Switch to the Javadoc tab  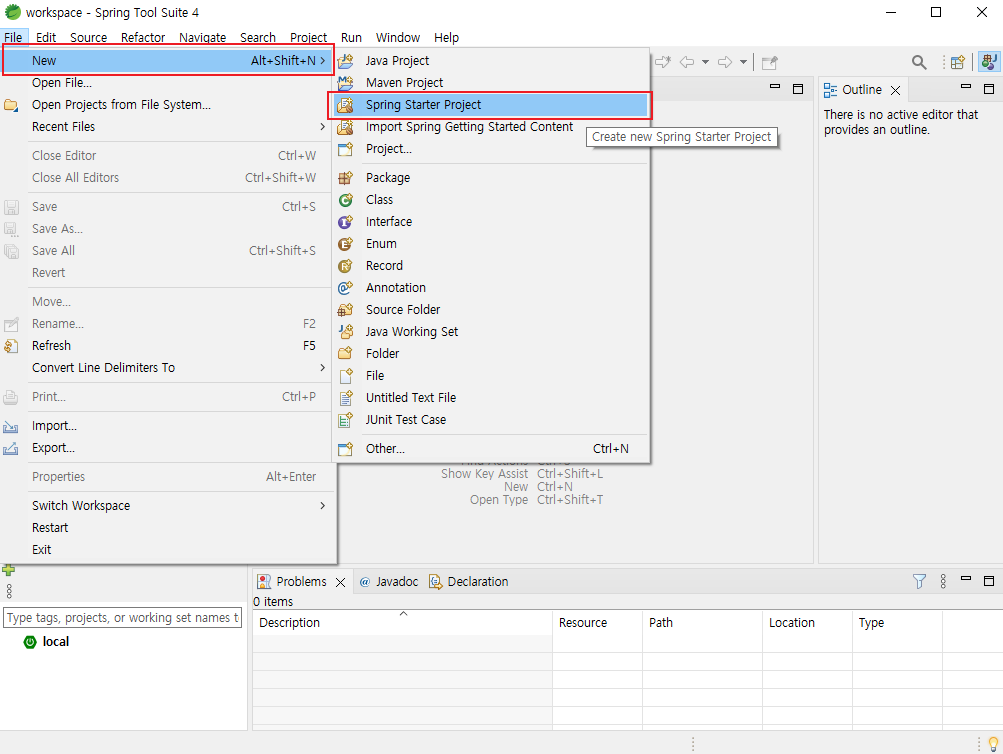pos(389,582)
